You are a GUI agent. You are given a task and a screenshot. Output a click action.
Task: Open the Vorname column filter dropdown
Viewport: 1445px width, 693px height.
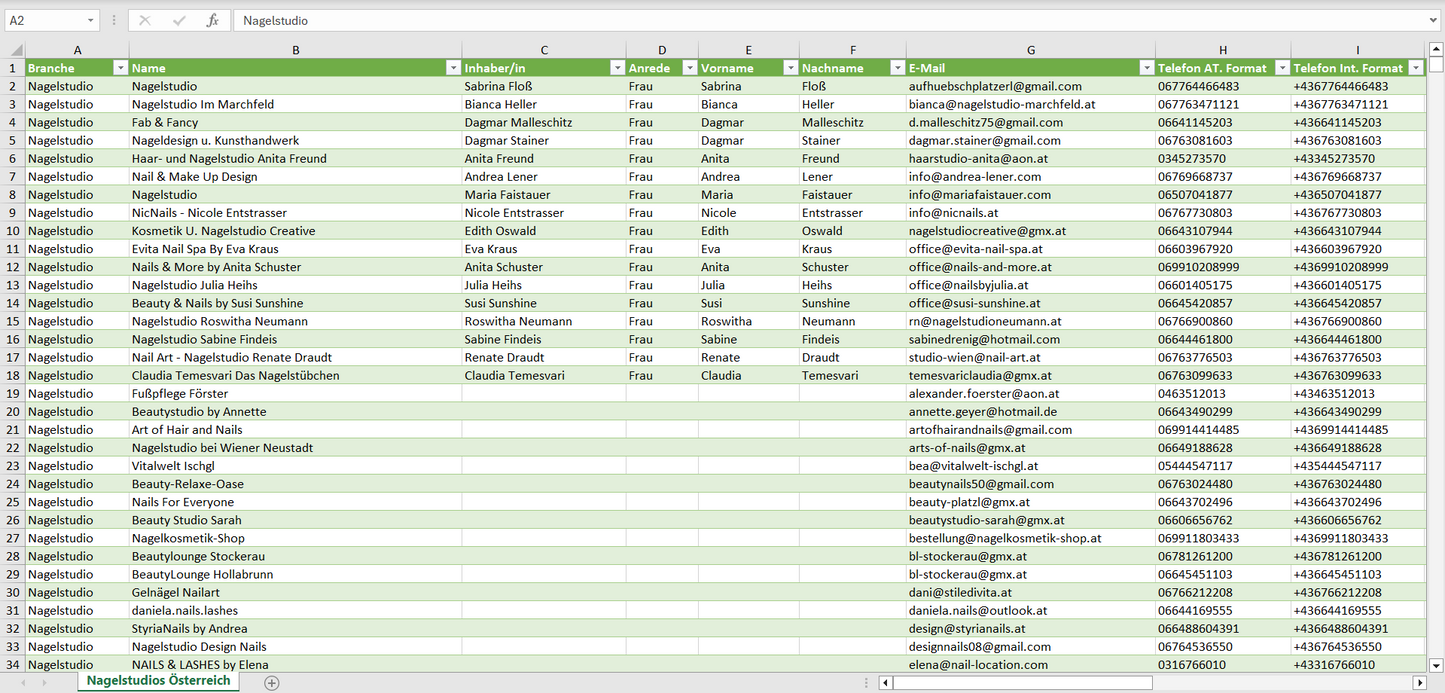[790, 68]
